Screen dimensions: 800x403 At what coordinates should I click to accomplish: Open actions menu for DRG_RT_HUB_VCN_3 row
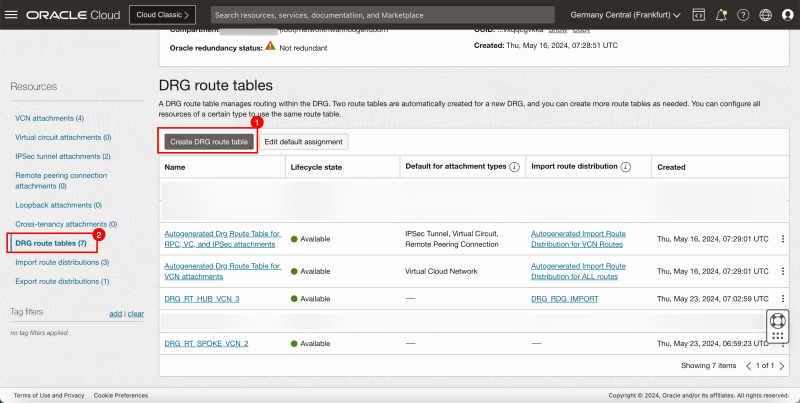tap(782, 299)
